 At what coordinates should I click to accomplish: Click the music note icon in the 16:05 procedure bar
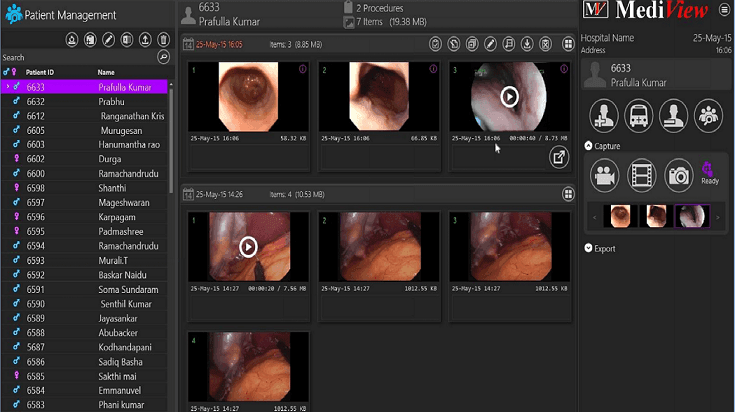pyautogui.click(x=509, y=44)
